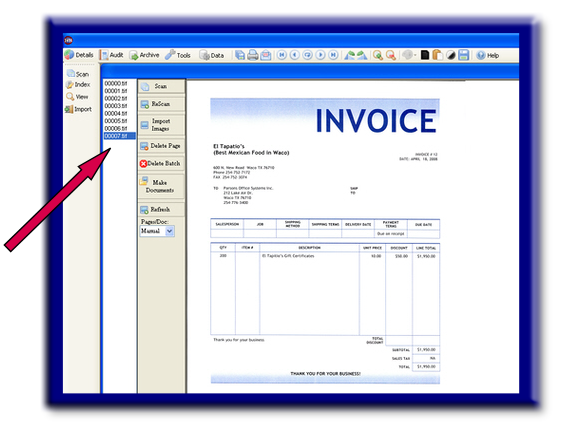
Task: Click the Delete Batch button
Action: click(161, 164)
